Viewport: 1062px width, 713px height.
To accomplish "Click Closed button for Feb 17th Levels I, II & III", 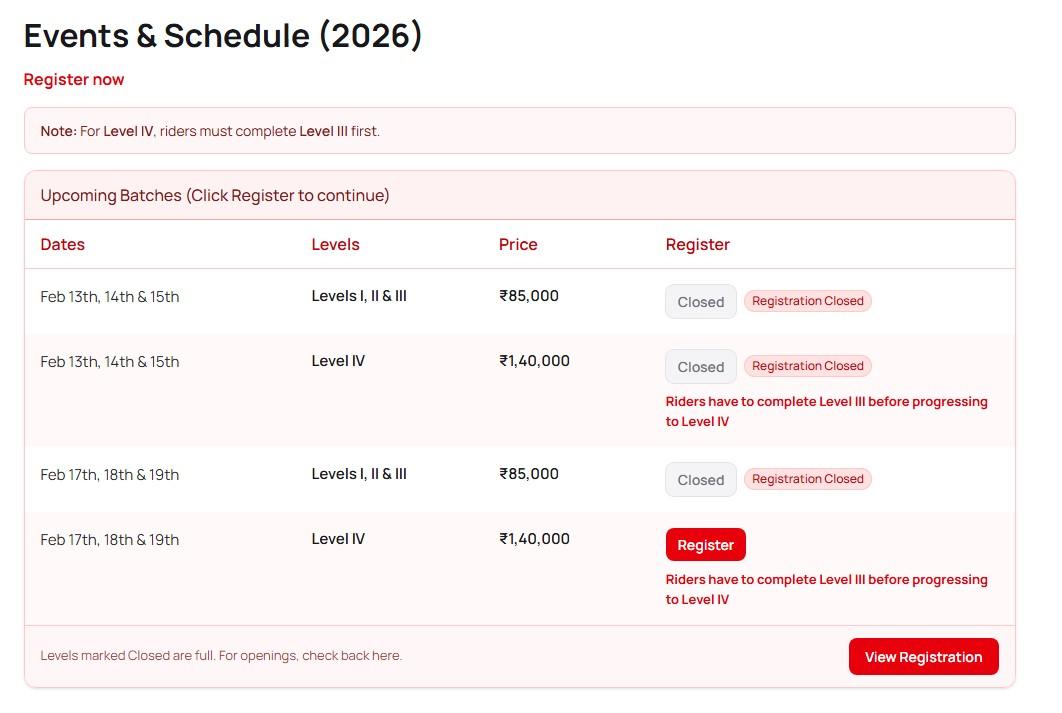I will pyautogui.click(x=700, y=480).
